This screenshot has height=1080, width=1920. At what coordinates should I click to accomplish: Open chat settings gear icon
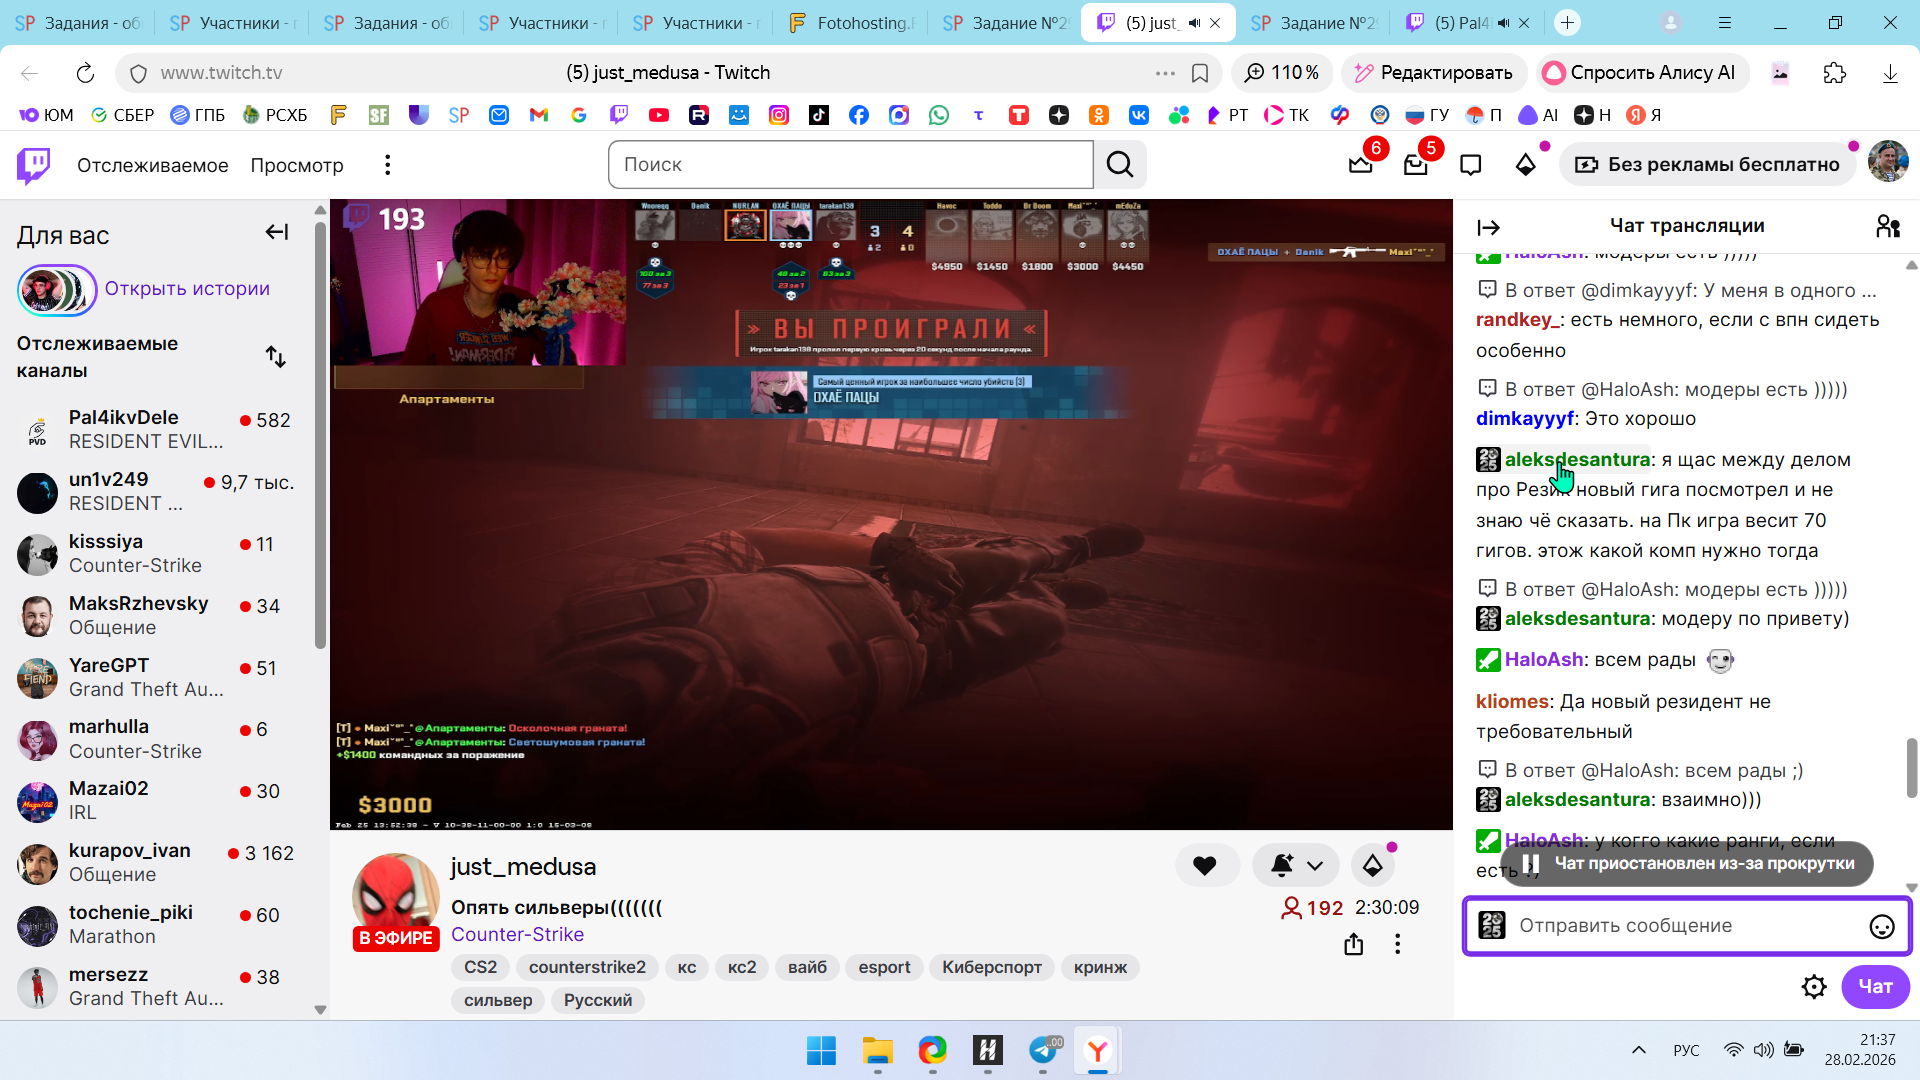[1813, 987]
